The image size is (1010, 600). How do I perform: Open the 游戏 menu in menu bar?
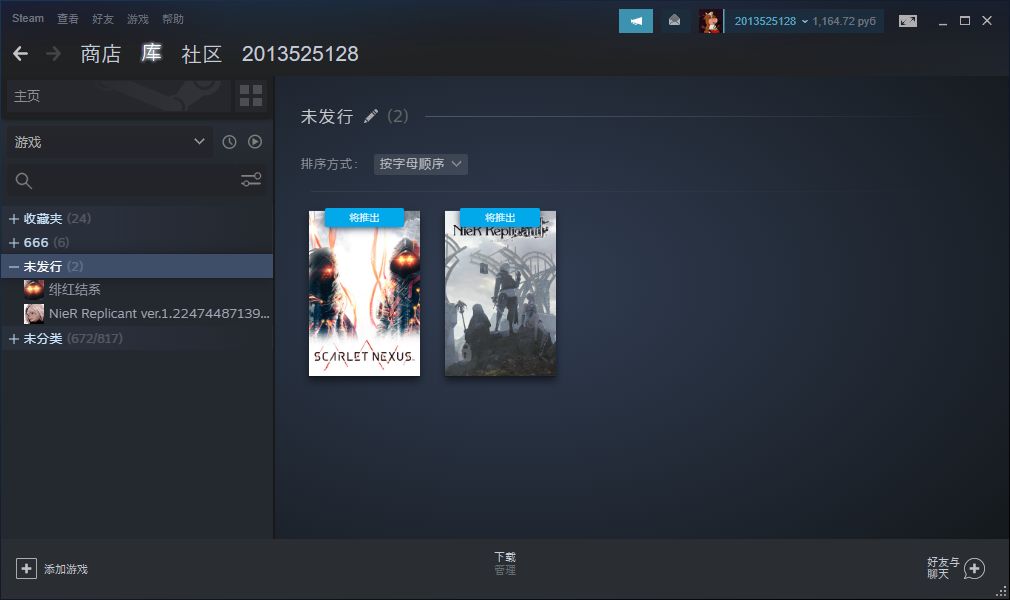tap(138, 19)
